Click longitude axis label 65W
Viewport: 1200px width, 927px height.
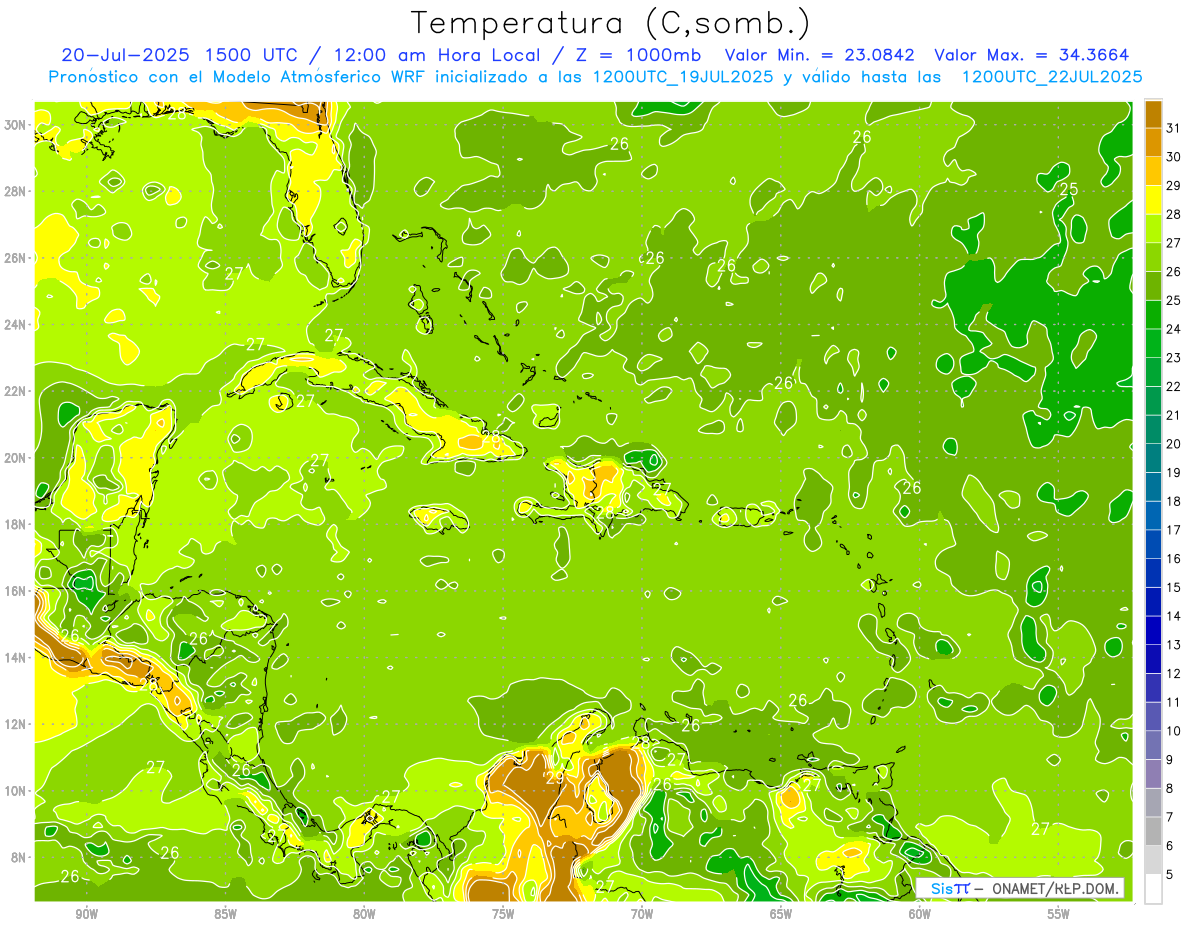tap(781, 914)
